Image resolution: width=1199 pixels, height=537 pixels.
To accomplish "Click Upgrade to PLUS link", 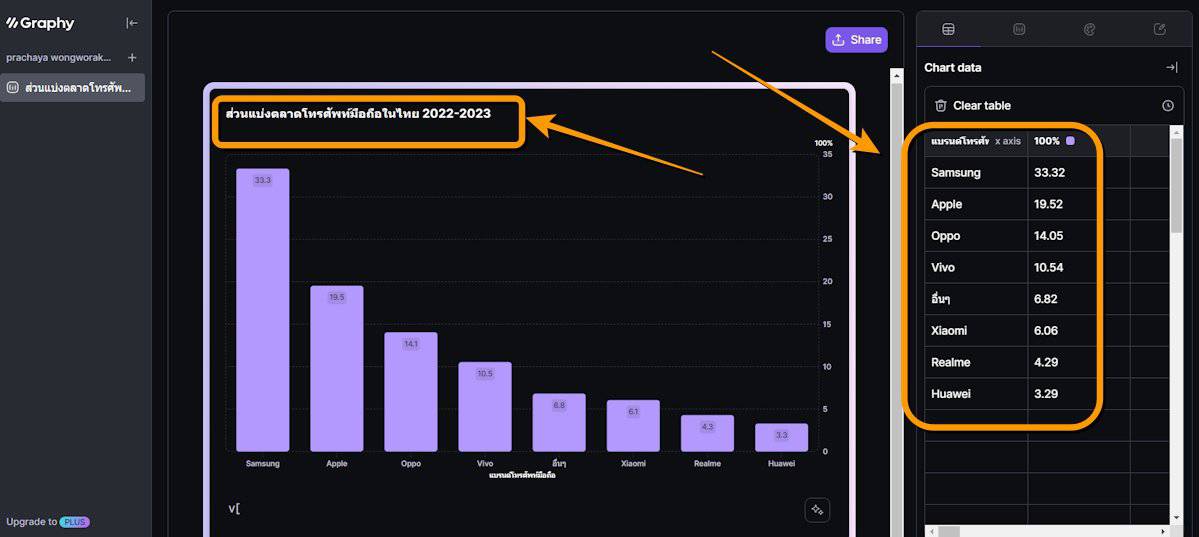I will (x=47, y=522).
